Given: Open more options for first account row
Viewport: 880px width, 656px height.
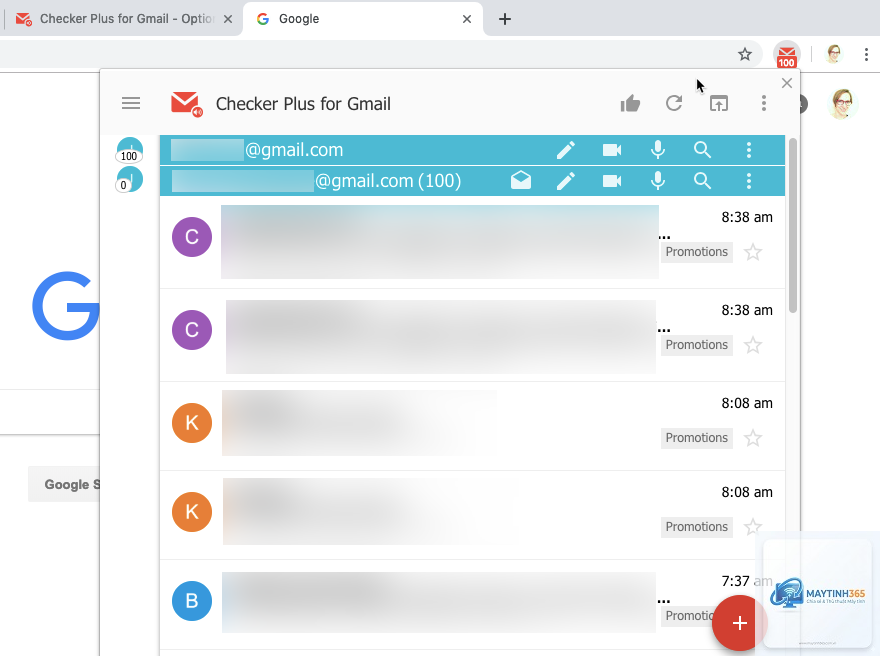Looking at the screenshot, I should tap(749, 150).
